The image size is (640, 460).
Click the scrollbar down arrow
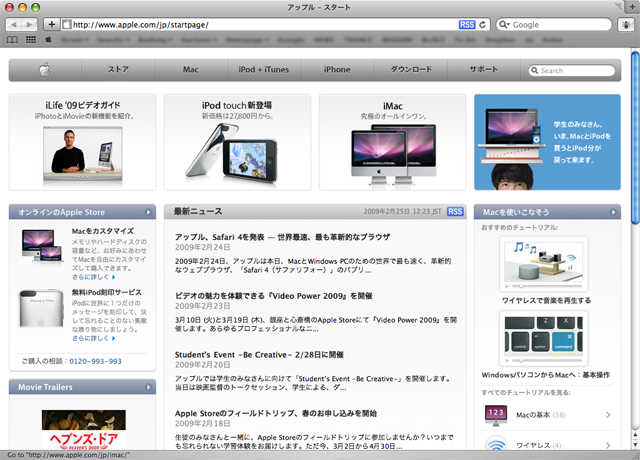(635, 445)
